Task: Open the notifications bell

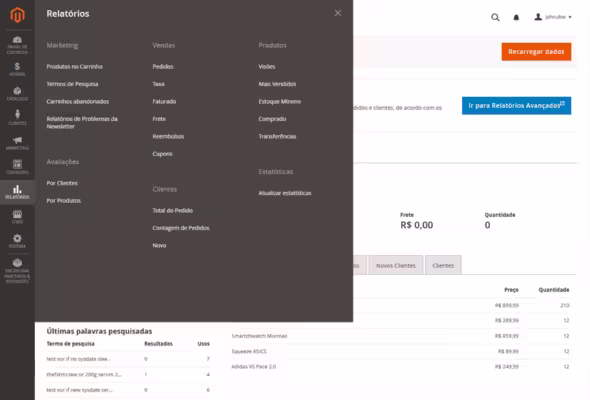Action: click(516, 17)
